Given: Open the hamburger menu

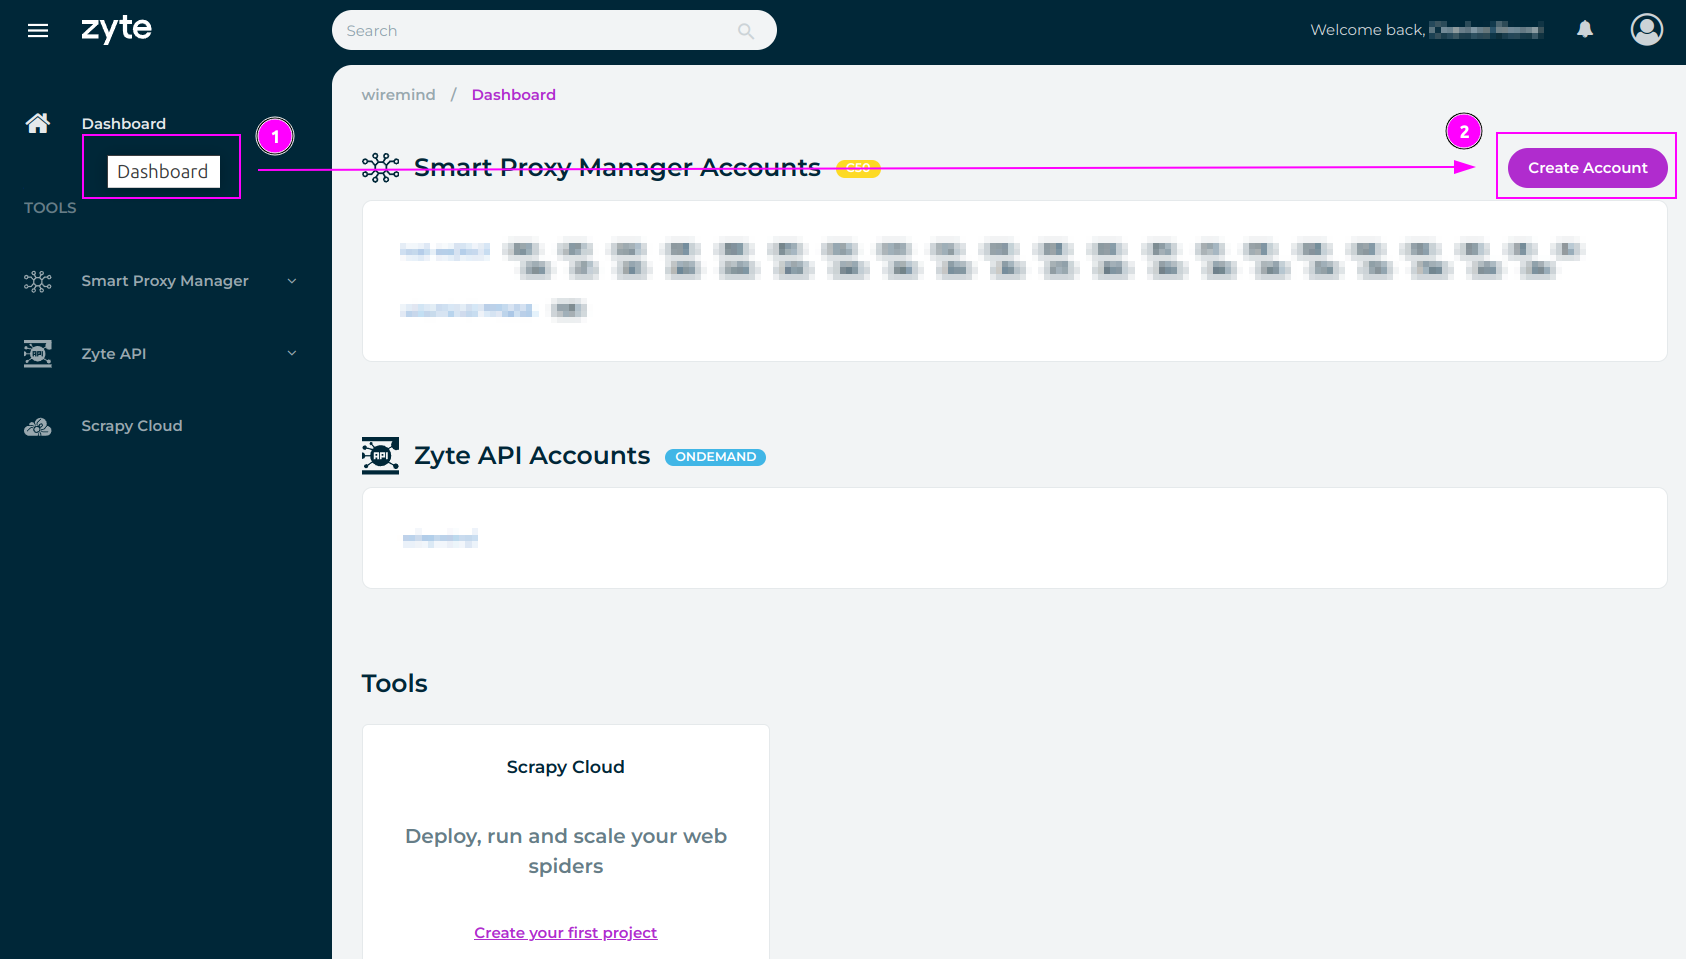Looking at the screenshot, I should click(x=38, y=31).
